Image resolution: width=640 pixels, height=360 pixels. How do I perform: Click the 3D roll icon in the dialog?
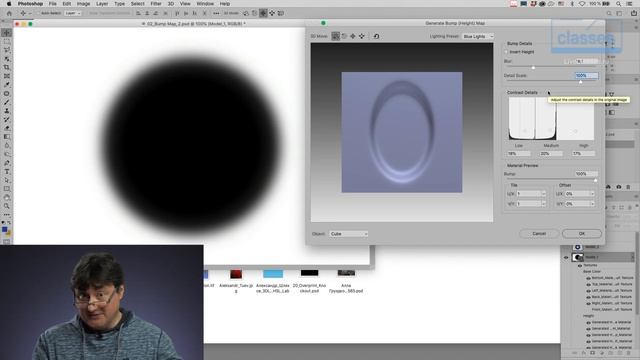344,36
